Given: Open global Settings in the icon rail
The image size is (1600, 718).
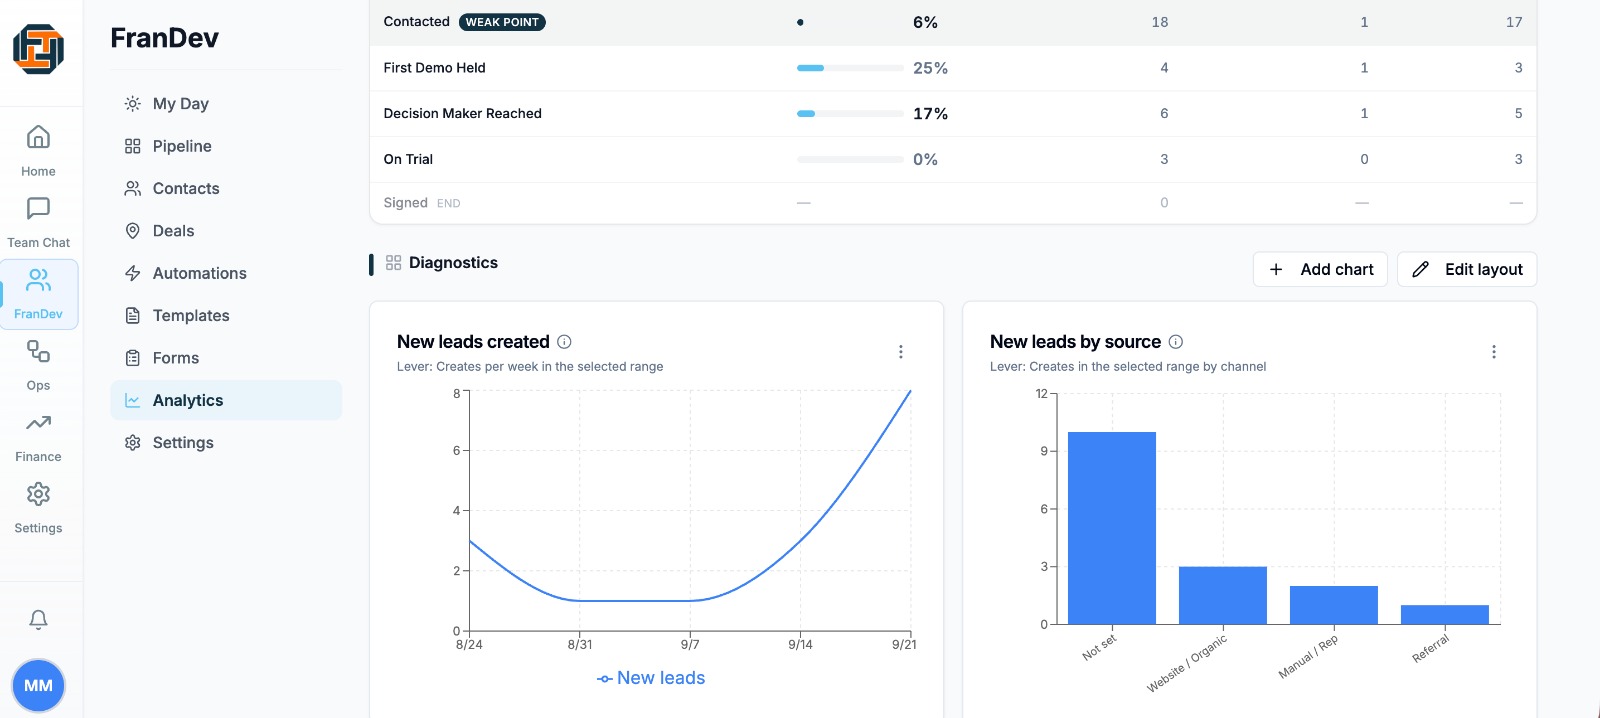Looking at the screenshot, I should (38, 507).
